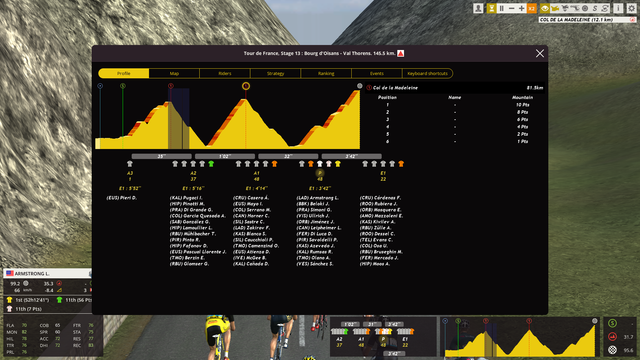640x360 pixels.
Task: Close the stage information dialog
Action: click(540, 53)
